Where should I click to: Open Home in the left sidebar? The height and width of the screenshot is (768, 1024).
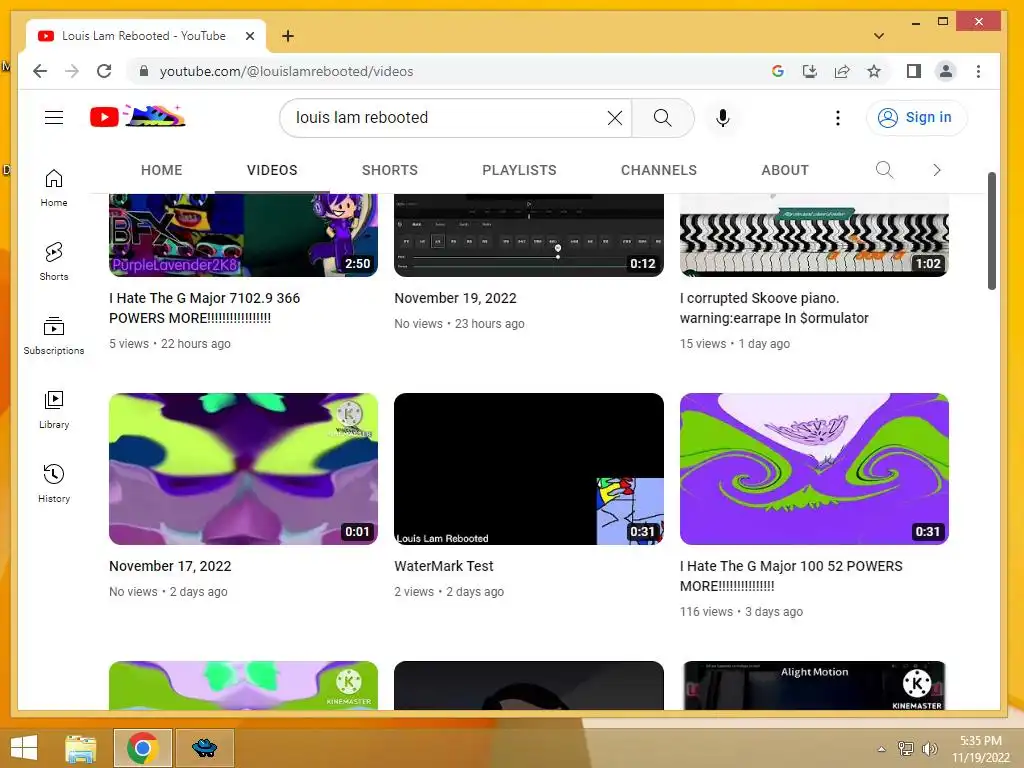(x=54, y=188)
